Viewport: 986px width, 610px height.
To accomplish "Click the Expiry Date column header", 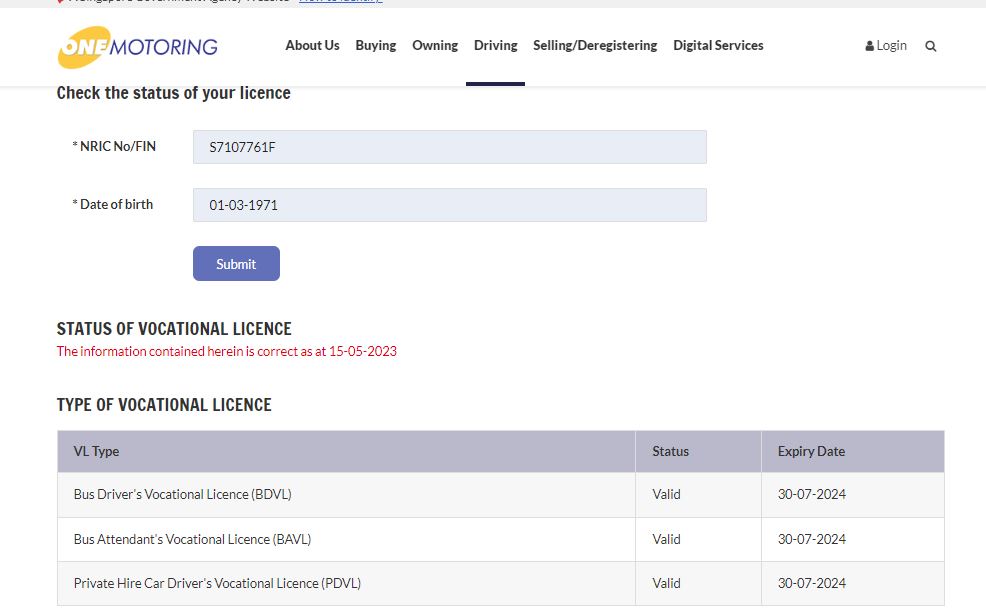I will [x=811, y=451].
